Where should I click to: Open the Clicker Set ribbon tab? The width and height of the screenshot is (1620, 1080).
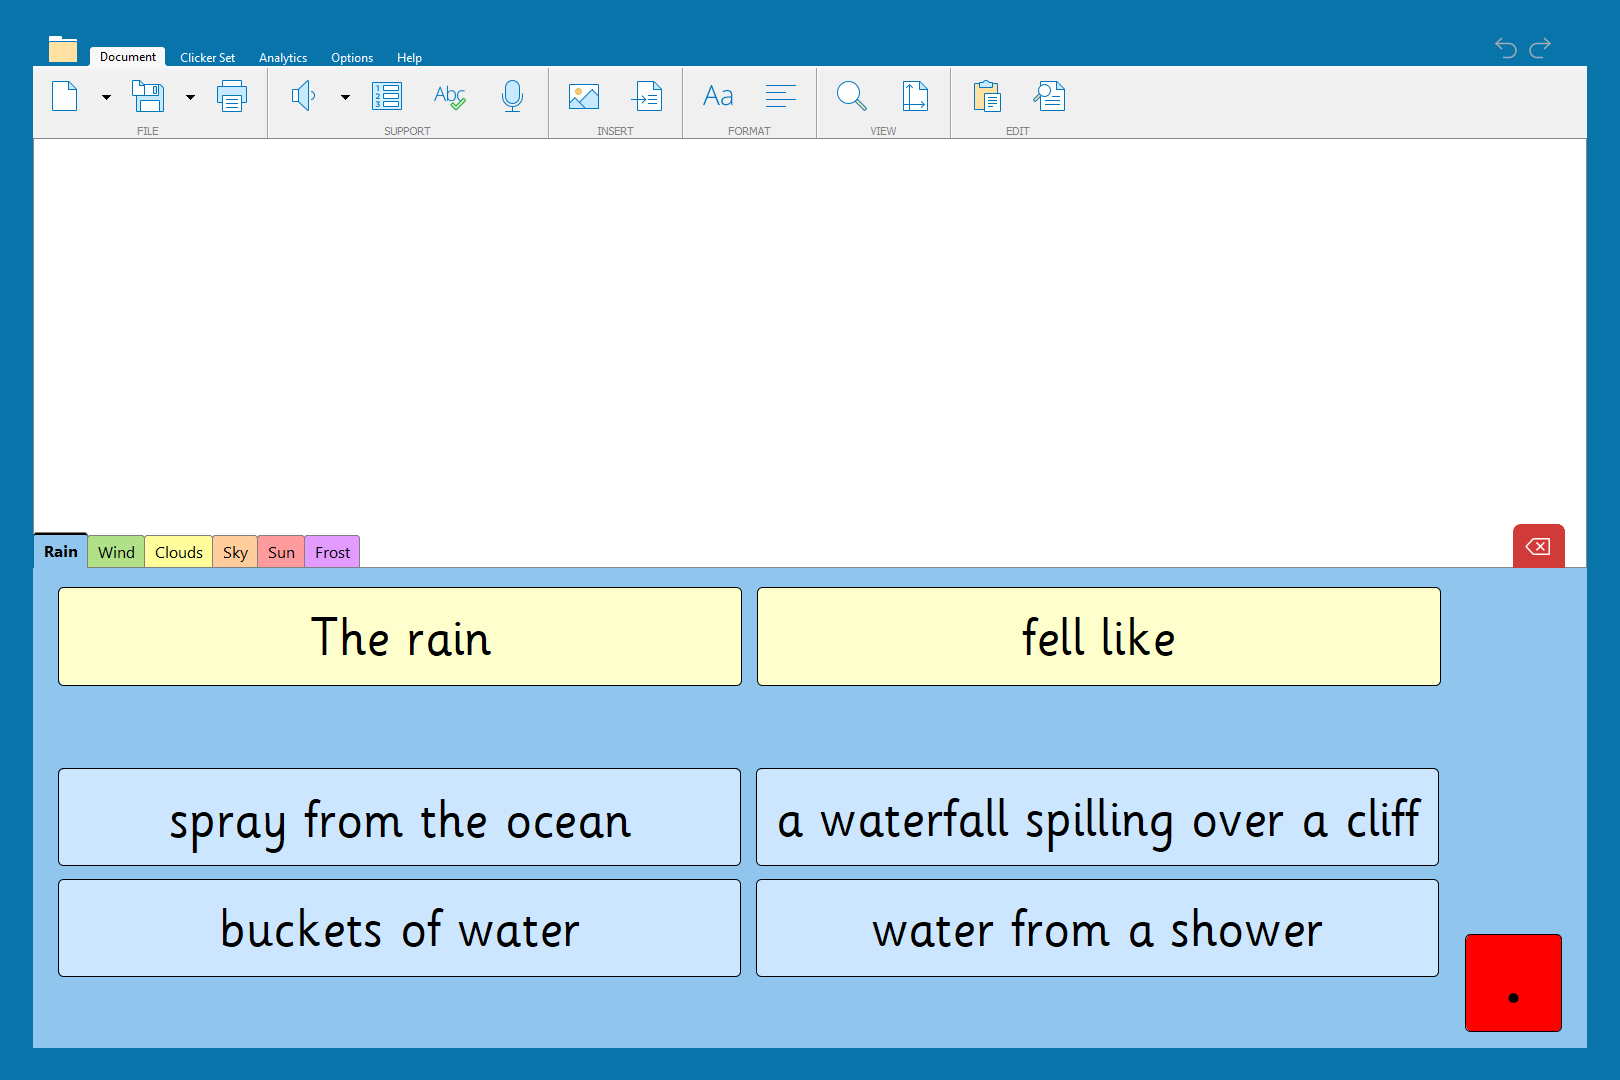[207, 58]
